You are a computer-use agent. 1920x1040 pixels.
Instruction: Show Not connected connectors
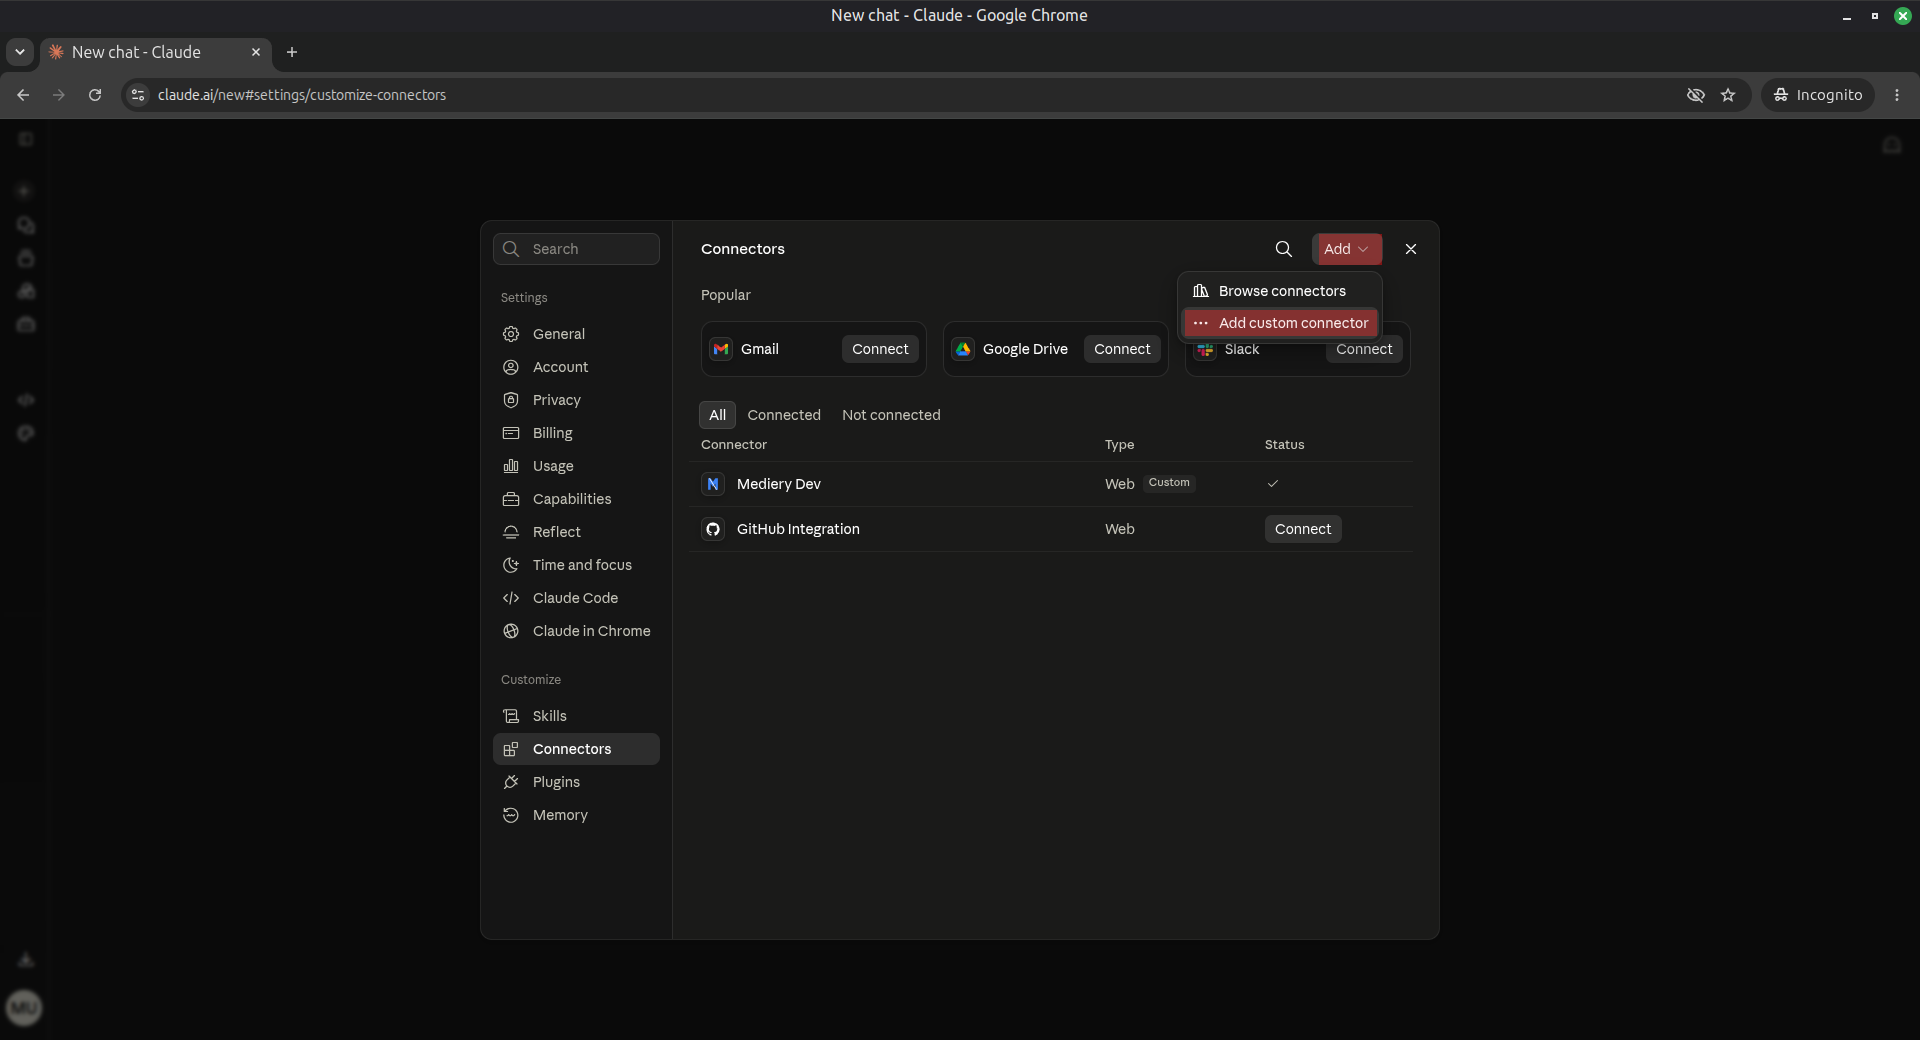(891, 415)
